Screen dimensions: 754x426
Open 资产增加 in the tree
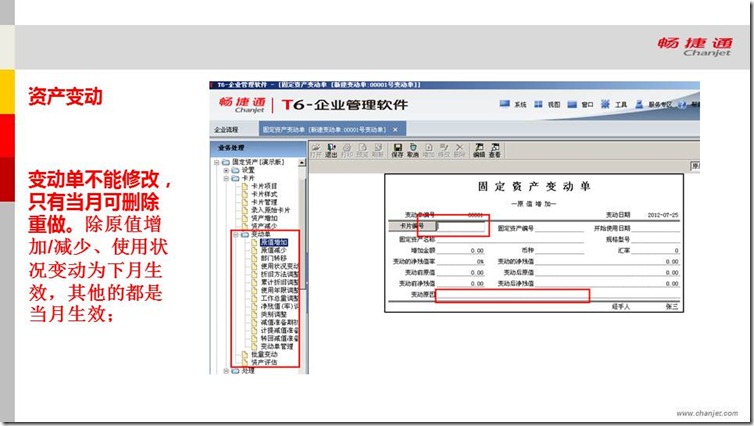[264, 218]
